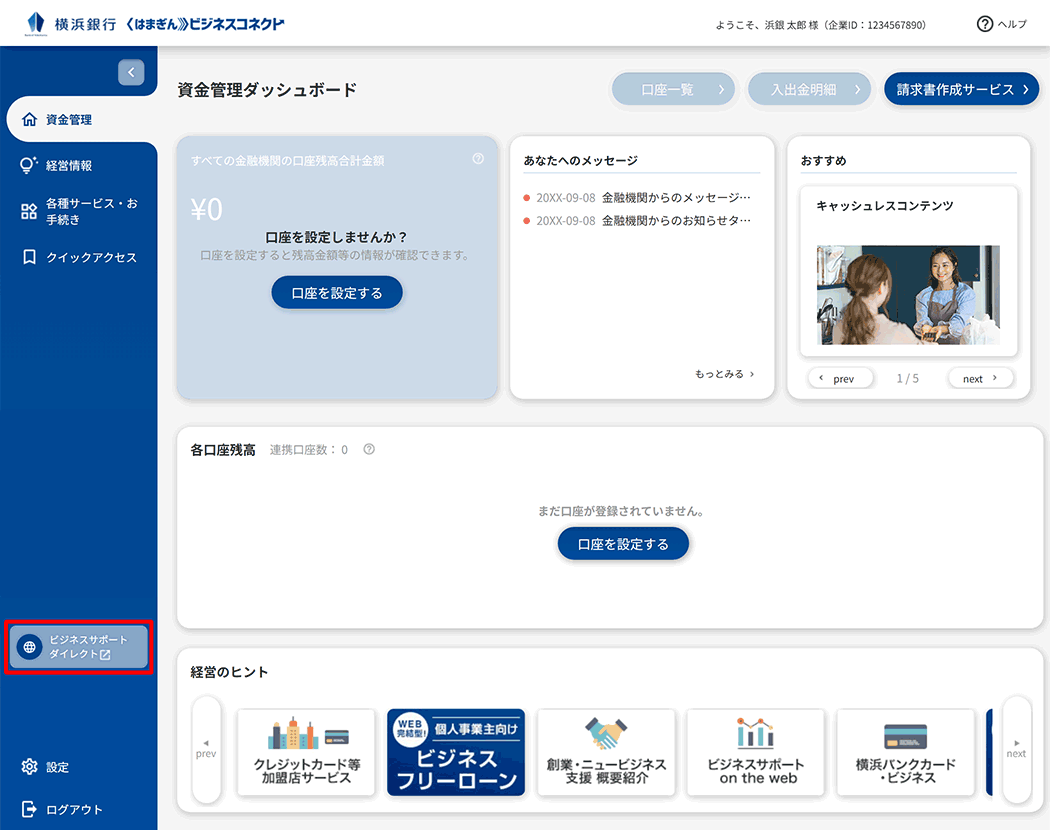Open the クレジットカード等加盟店サービス card

pos(306,753)
